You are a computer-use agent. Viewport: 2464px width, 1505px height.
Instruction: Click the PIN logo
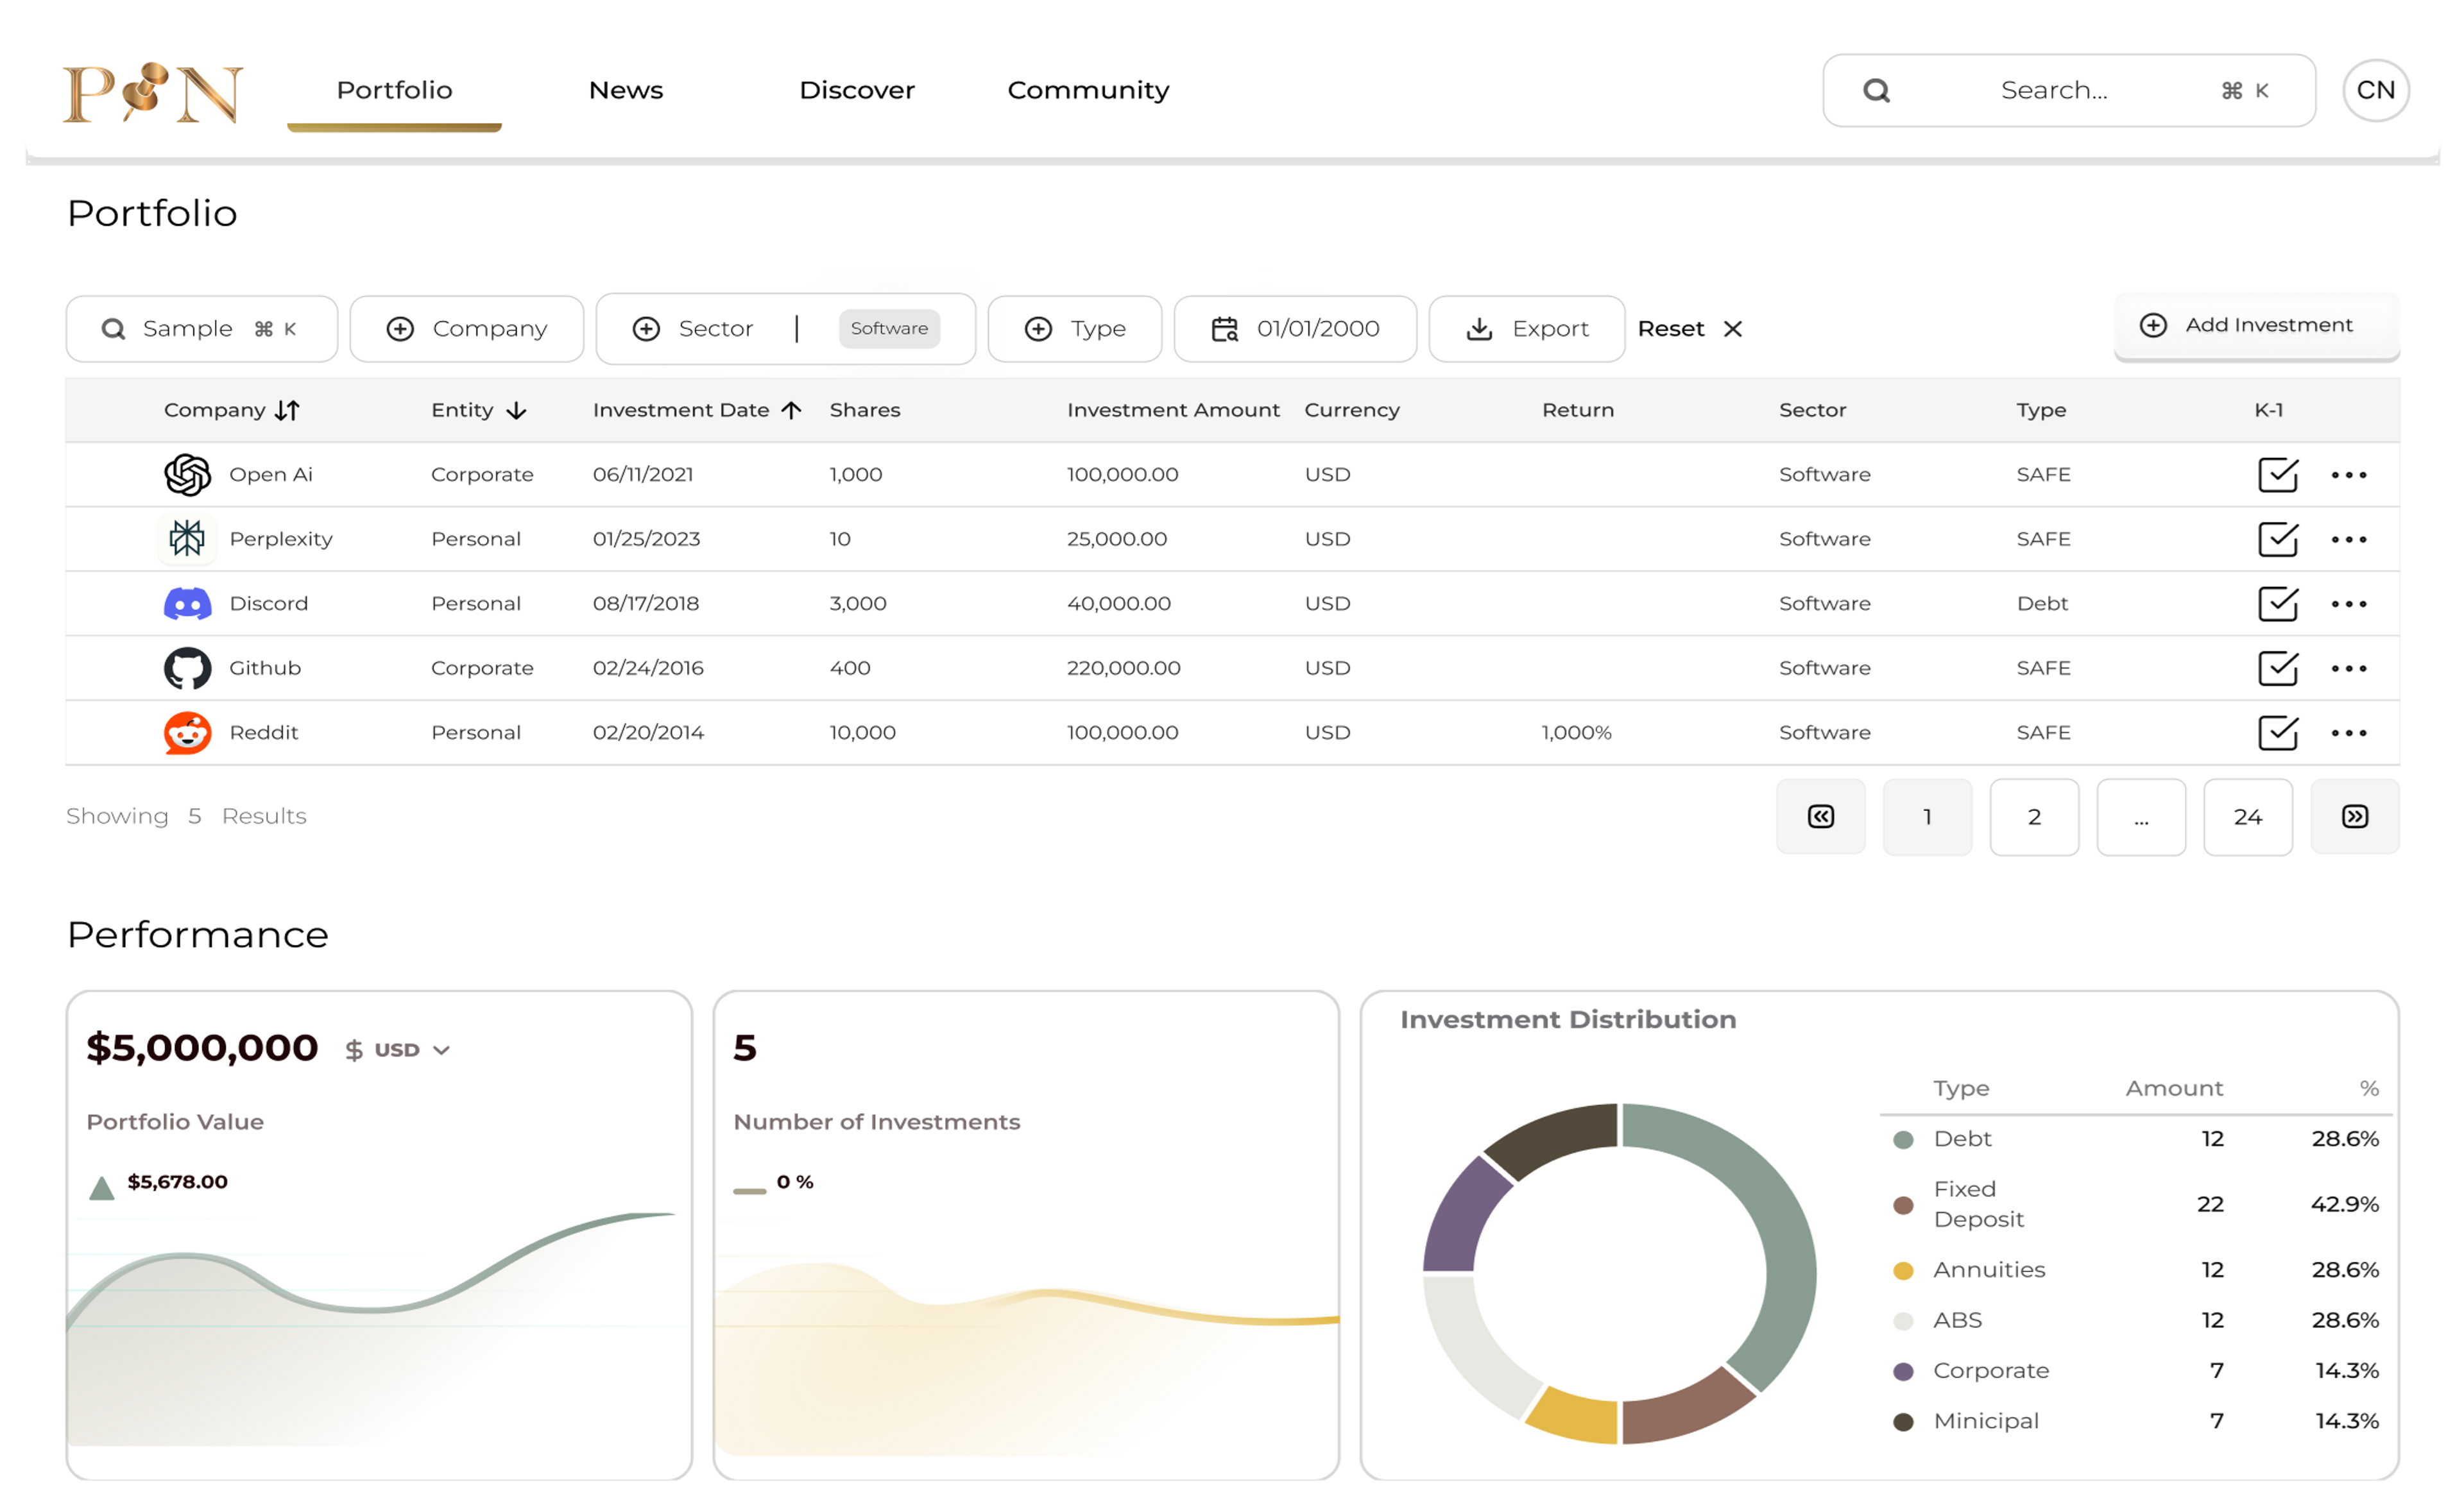point(153,93)
